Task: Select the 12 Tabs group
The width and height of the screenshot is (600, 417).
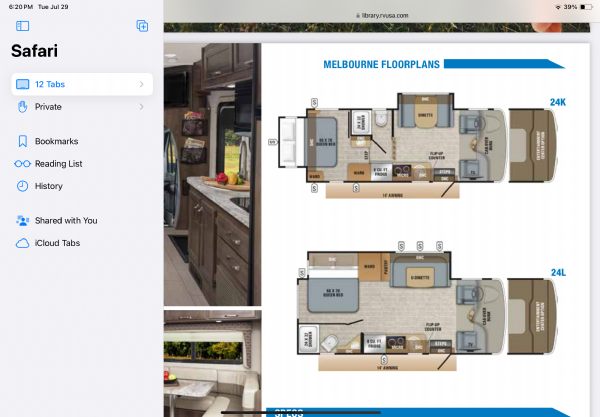Action: [x=82, y=84]
